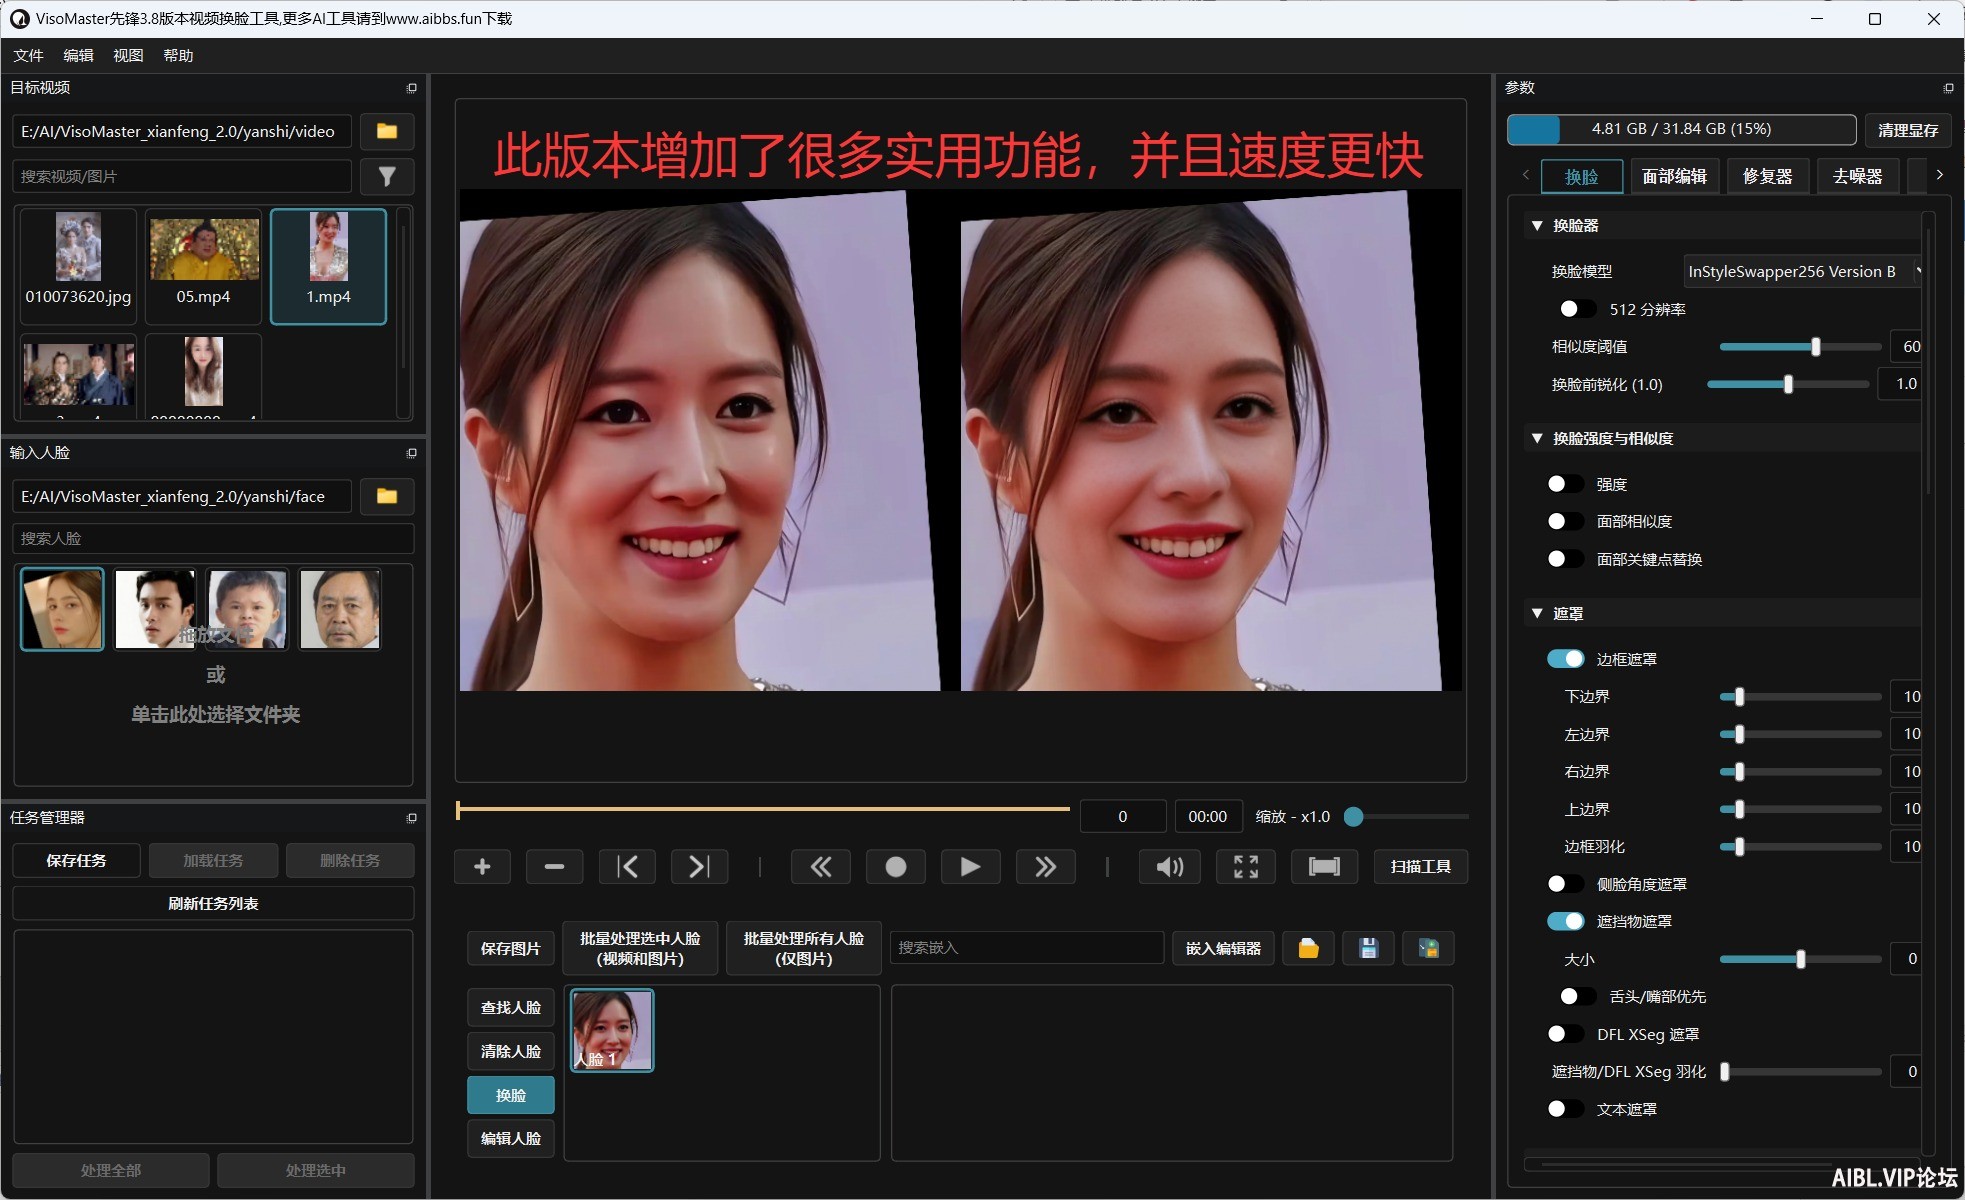Remove marker with minus button
Image resolution: width=1965 pixels, height=1200 pixels.
pos(554,866)
